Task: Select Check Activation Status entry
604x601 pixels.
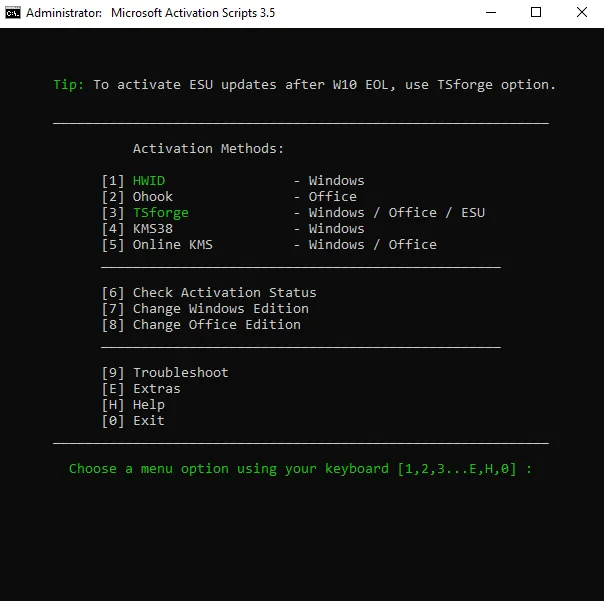Action: pyautogui.click(x=209, y=293)
